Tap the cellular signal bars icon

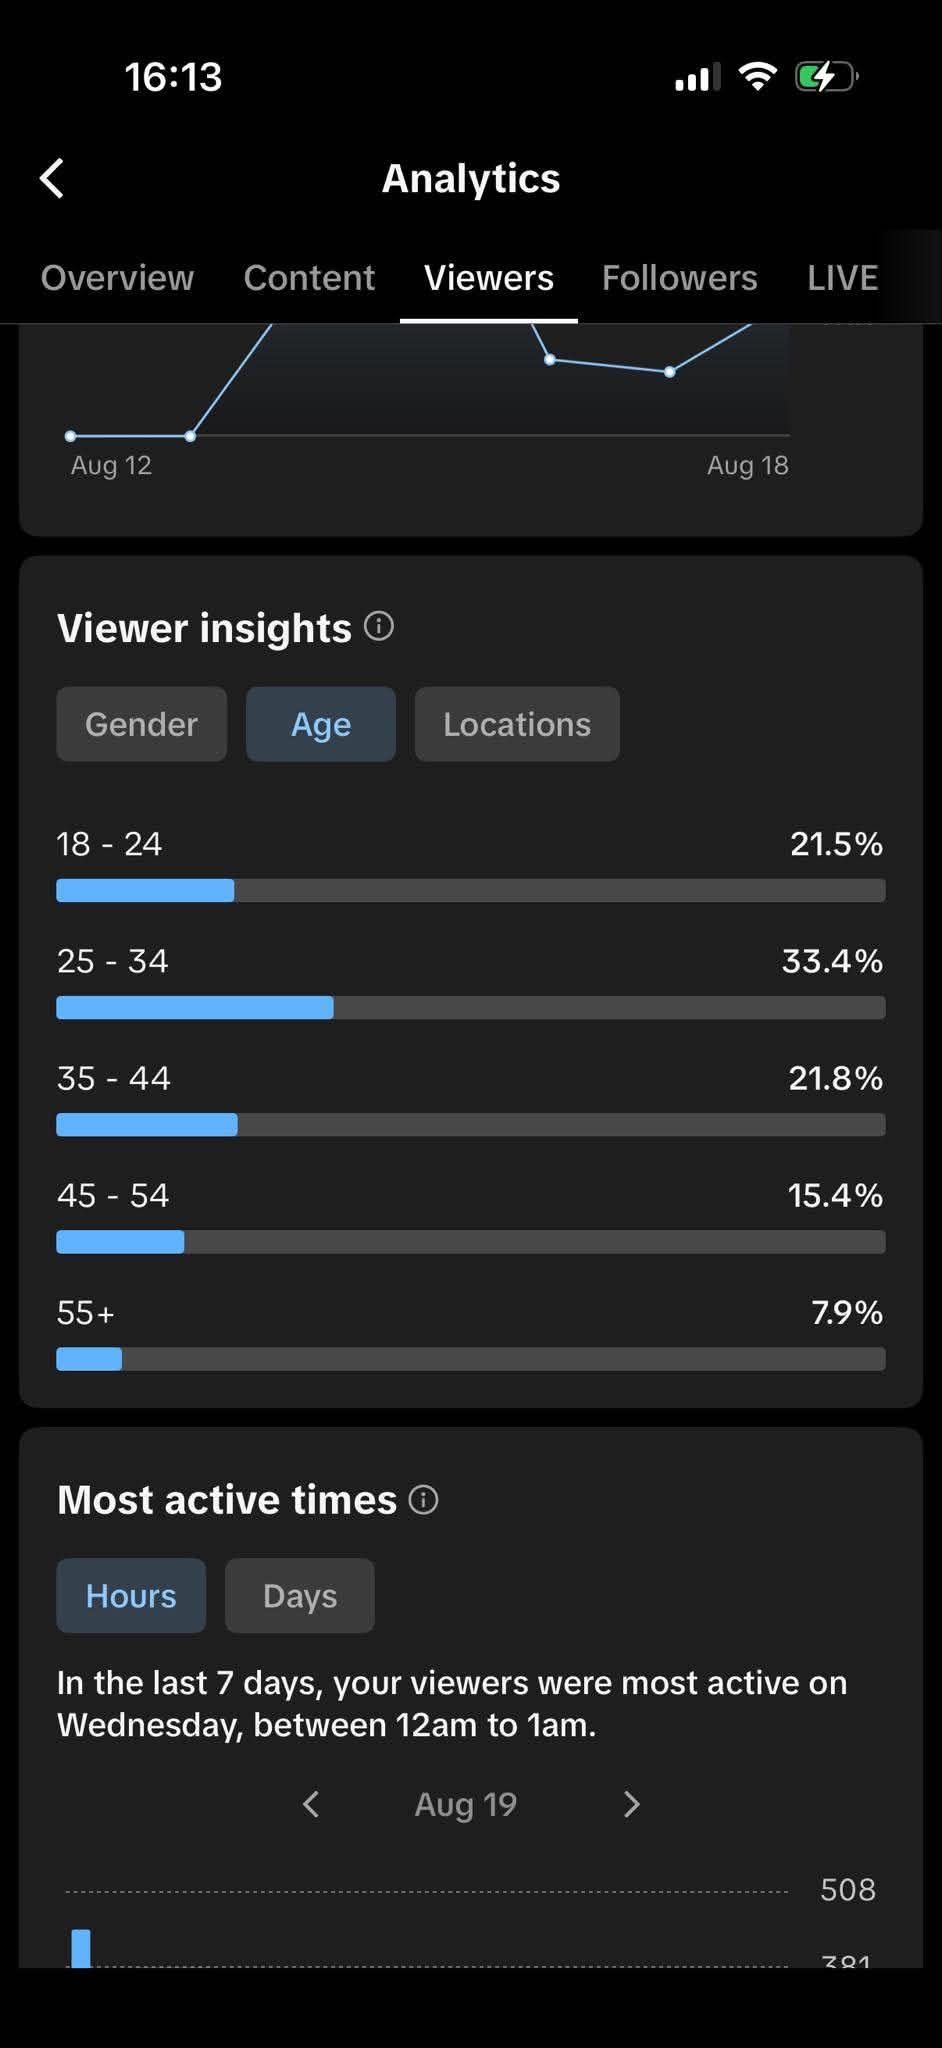tap(697, 77)
